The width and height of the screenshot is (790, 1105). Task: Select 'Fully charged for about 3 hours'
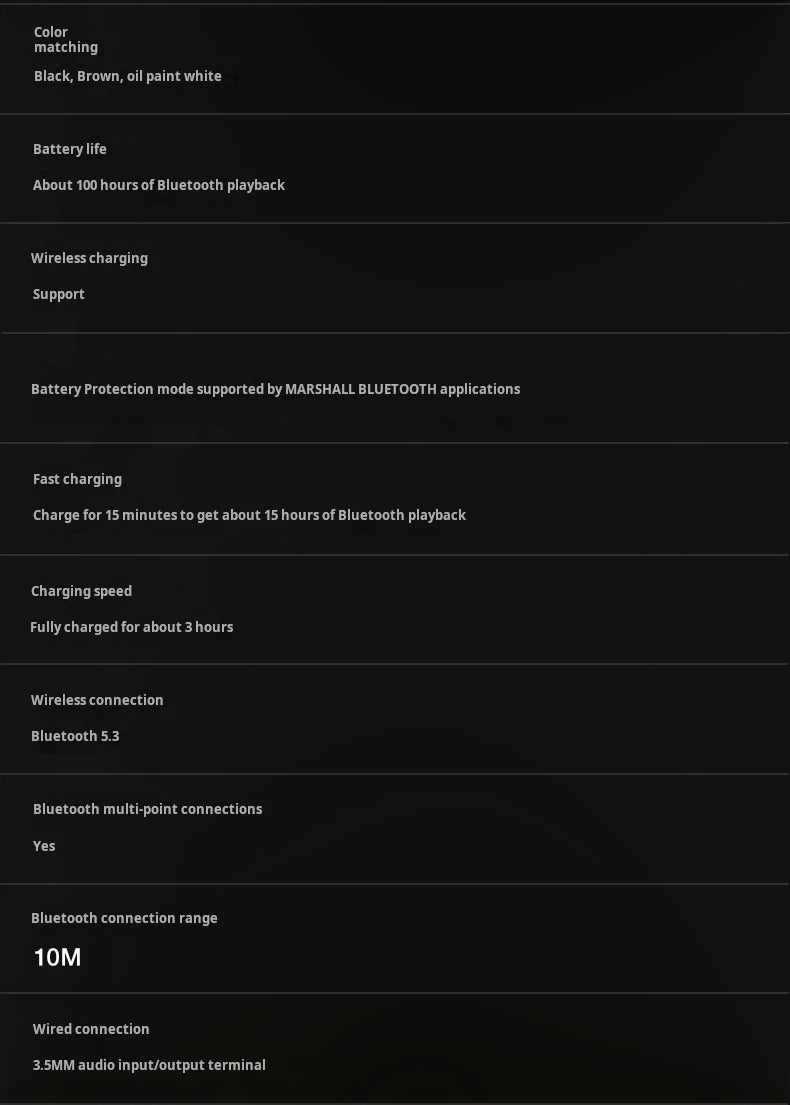[x=131, y=627]
